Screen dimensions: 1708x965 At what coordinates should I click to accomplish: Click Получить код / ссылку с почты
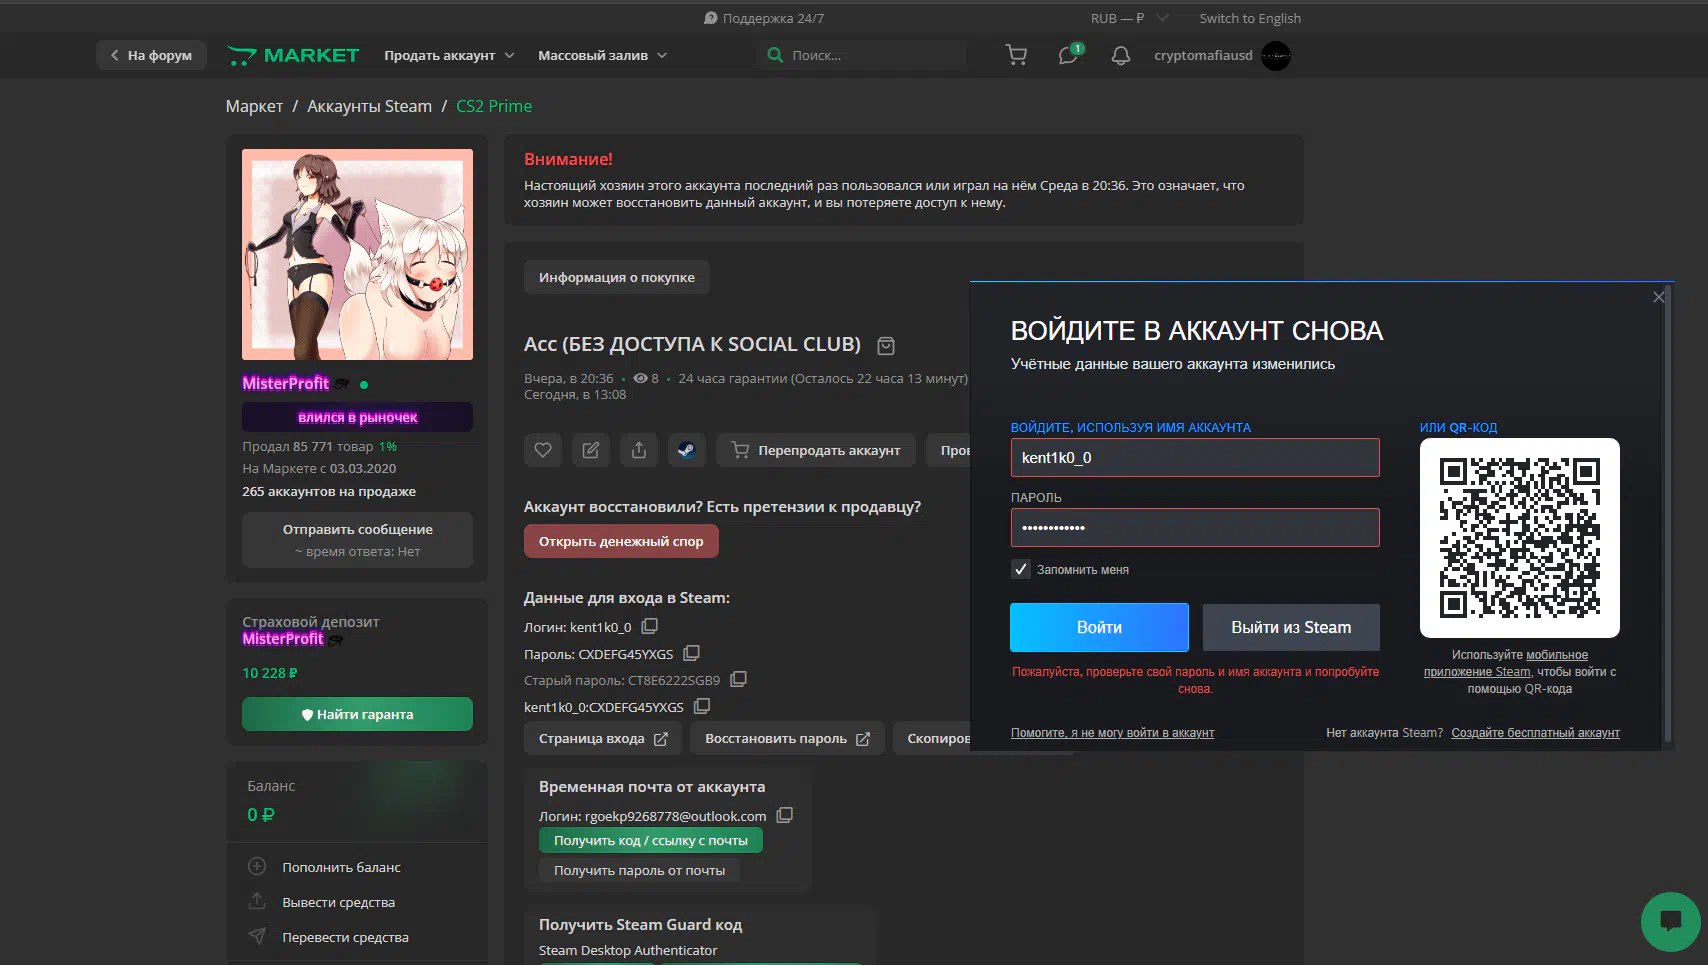coord(651,840)
